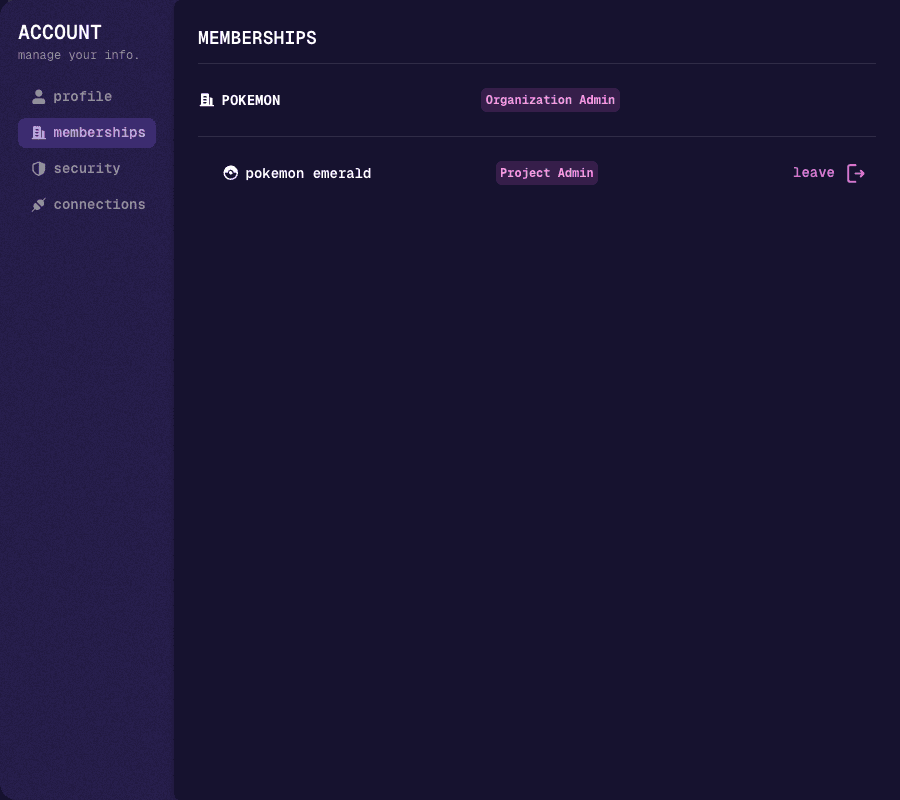The width and height of the screenshot is (900, 800).
Task: Click the connections plug icon
Action: [38, 205]
